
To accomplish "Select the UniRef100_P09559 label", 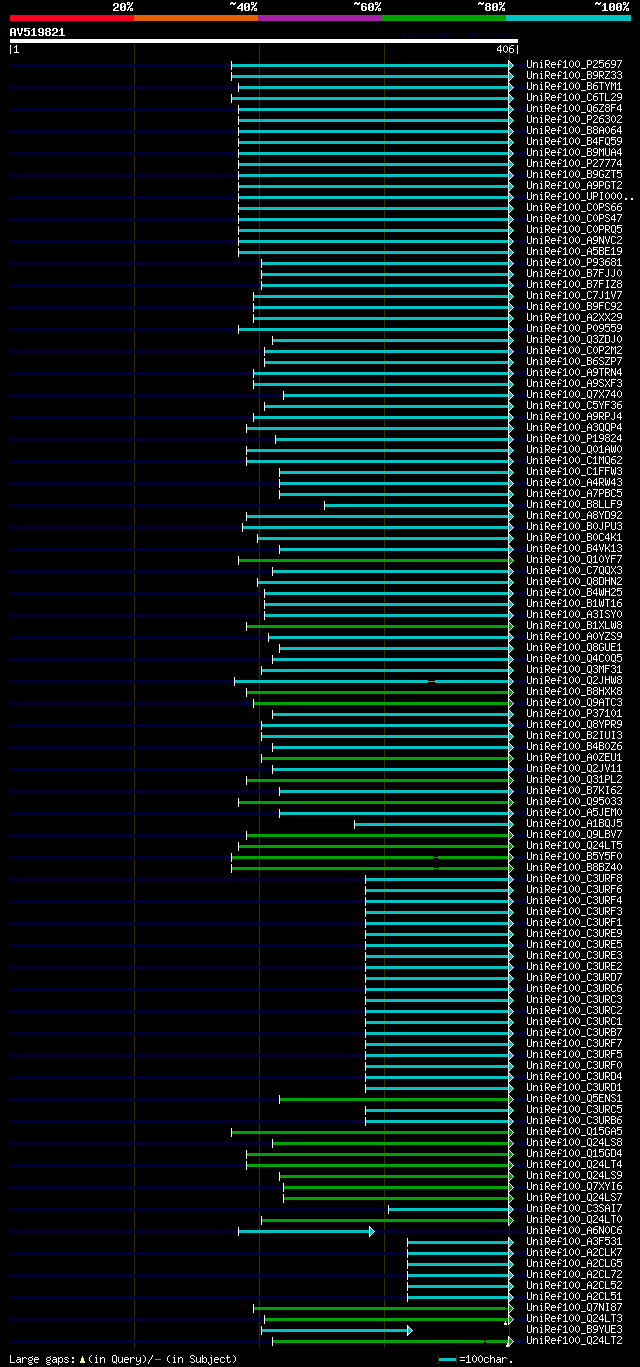I will 574,329.
